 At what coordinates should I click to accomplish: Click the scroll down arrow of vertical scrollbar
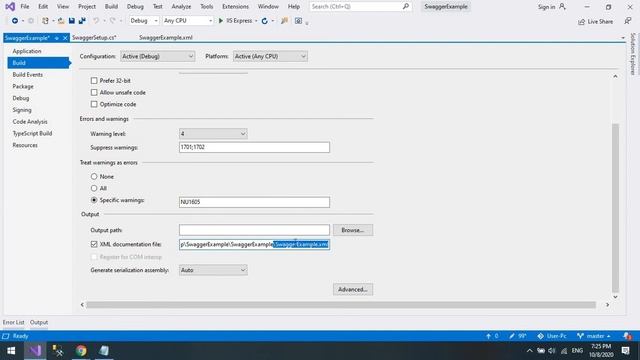615,297
